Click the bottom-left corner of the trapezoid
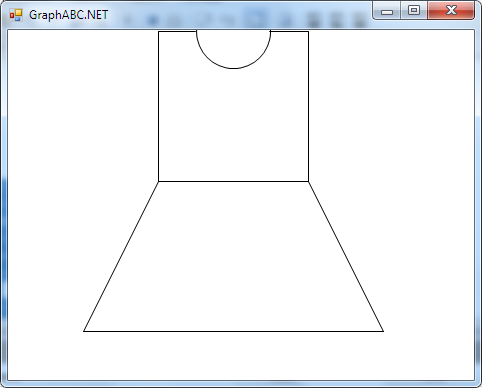 click(84, 331)
